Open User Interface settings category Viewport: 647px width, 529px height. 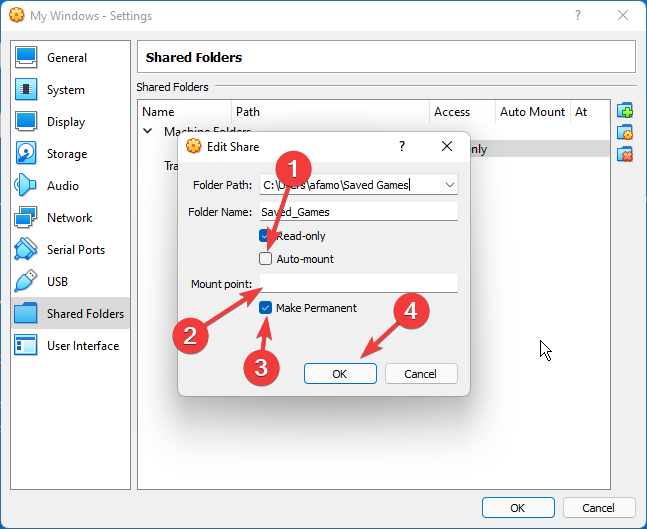[70, 345]
